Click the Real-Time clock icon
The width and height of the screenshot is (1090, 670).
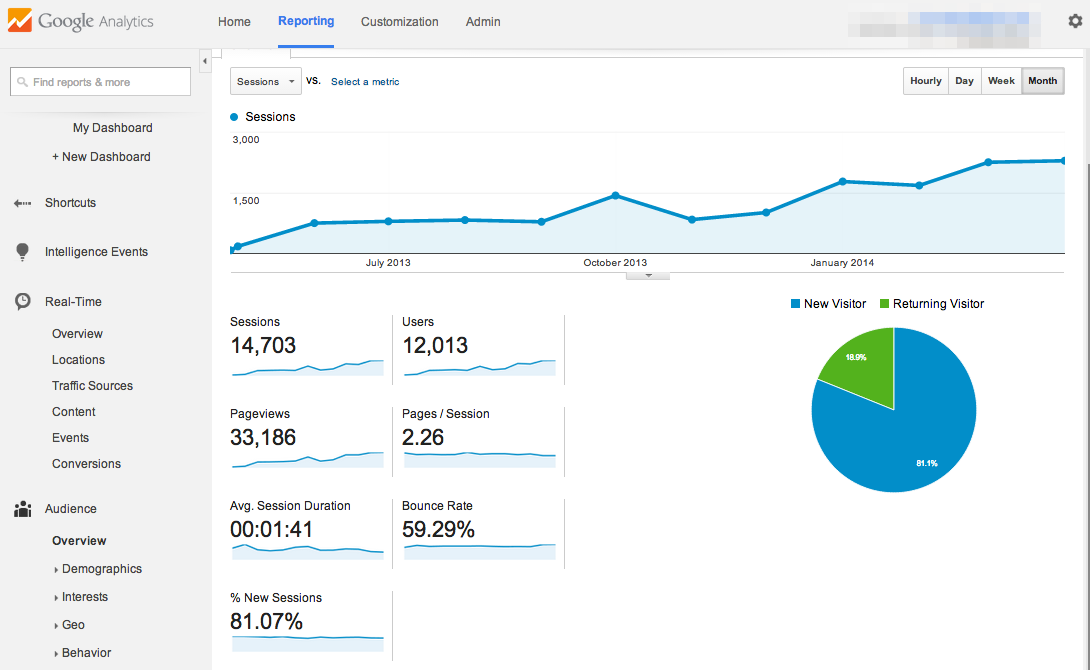pos(22,301)
